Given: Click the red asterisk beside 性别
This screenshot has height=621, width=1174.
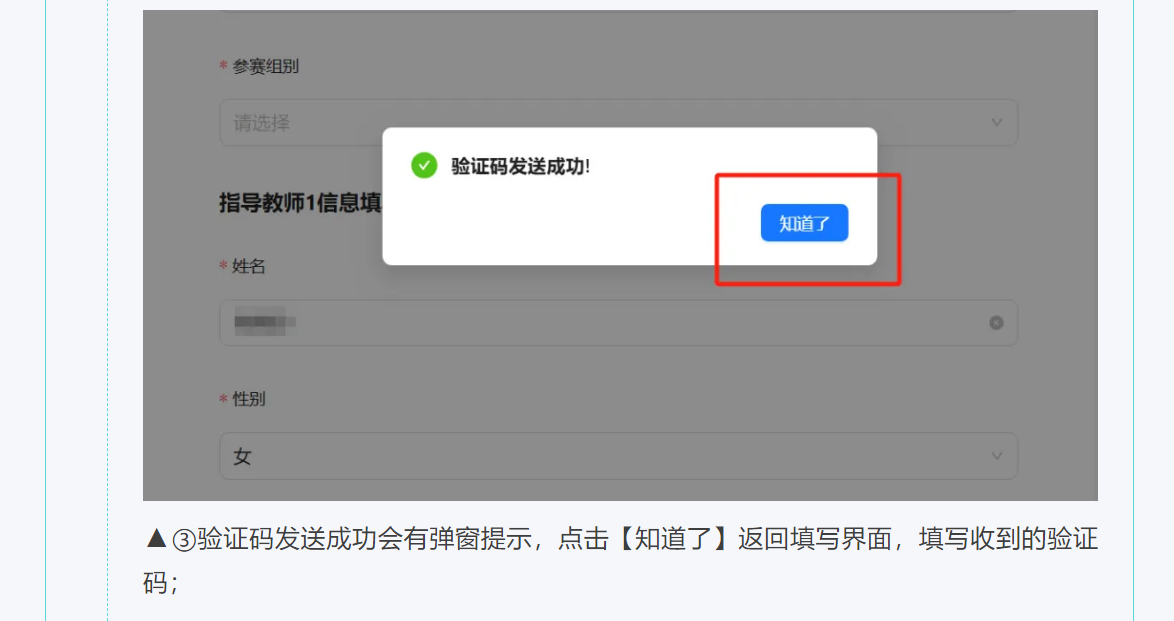Looking at the screenshot, I should (223, 399).
